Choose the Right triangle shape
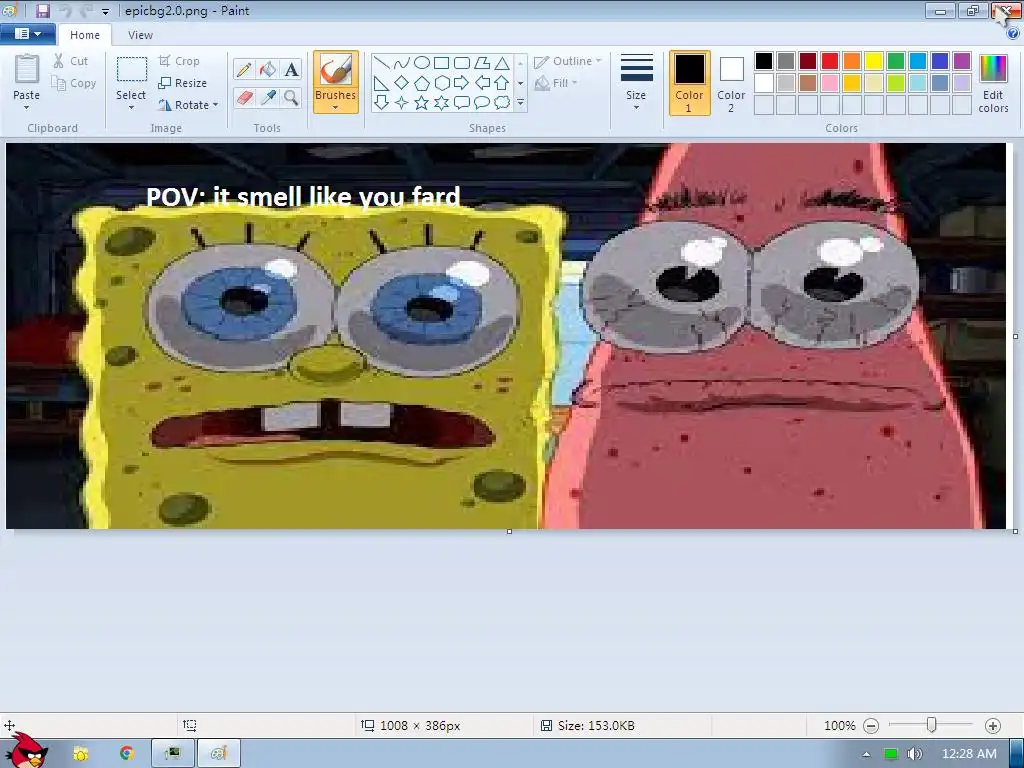The height and width of the screenshot is (768, 1024). pyautogui.click(x=381, y=83)
